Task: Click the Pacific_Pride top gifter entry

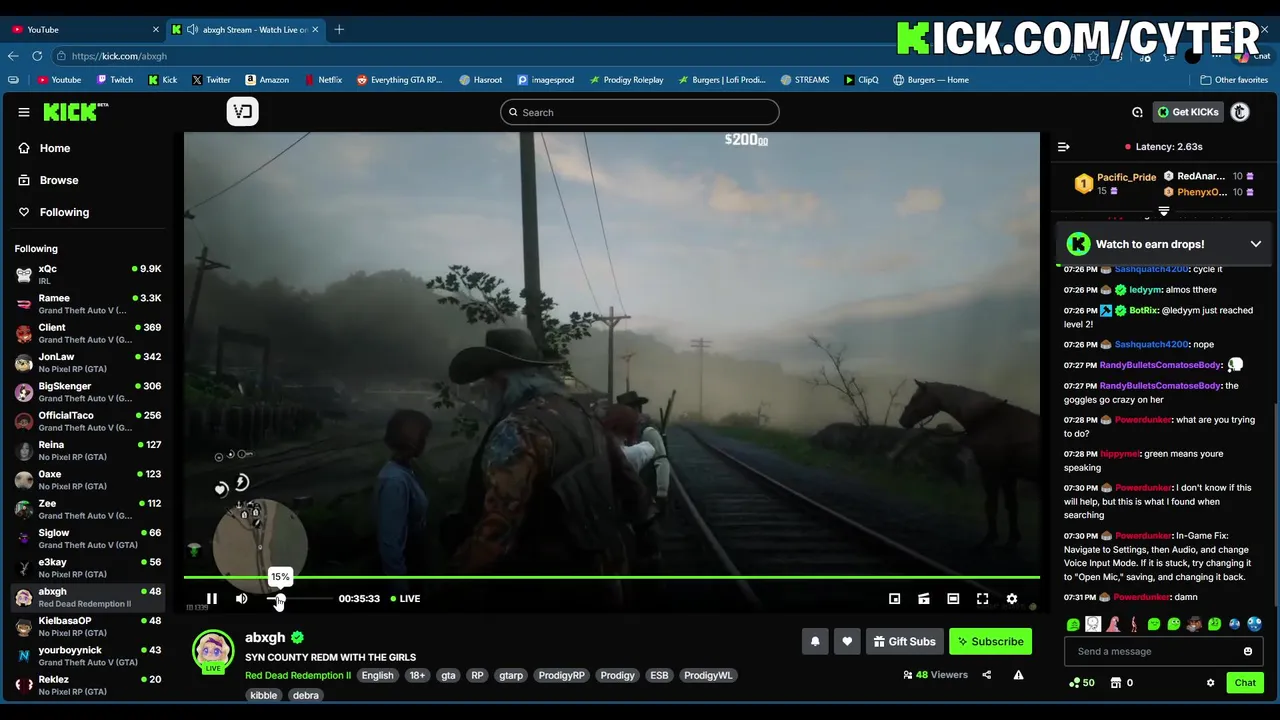Action: point(1115,183)
